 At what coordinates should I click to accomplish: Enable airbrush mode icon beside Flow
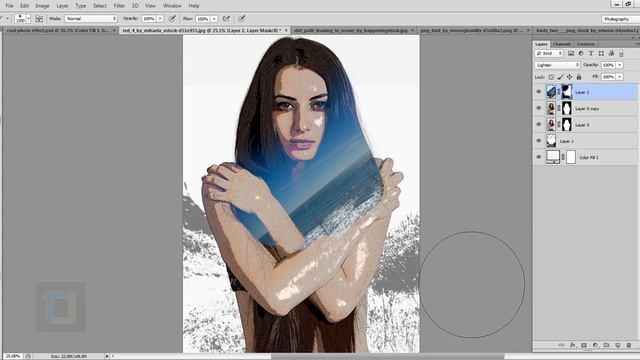click(226, 19)
